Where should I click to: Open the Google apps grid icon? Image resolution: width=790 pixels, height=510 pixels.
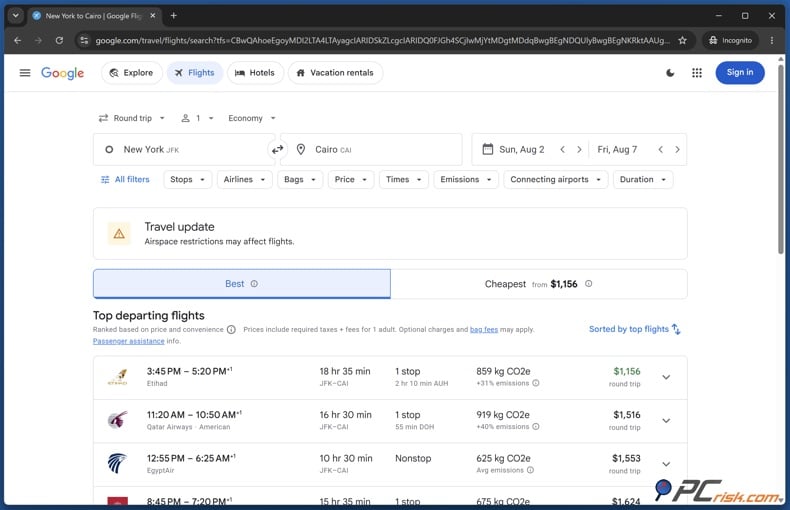pos(697,73)
